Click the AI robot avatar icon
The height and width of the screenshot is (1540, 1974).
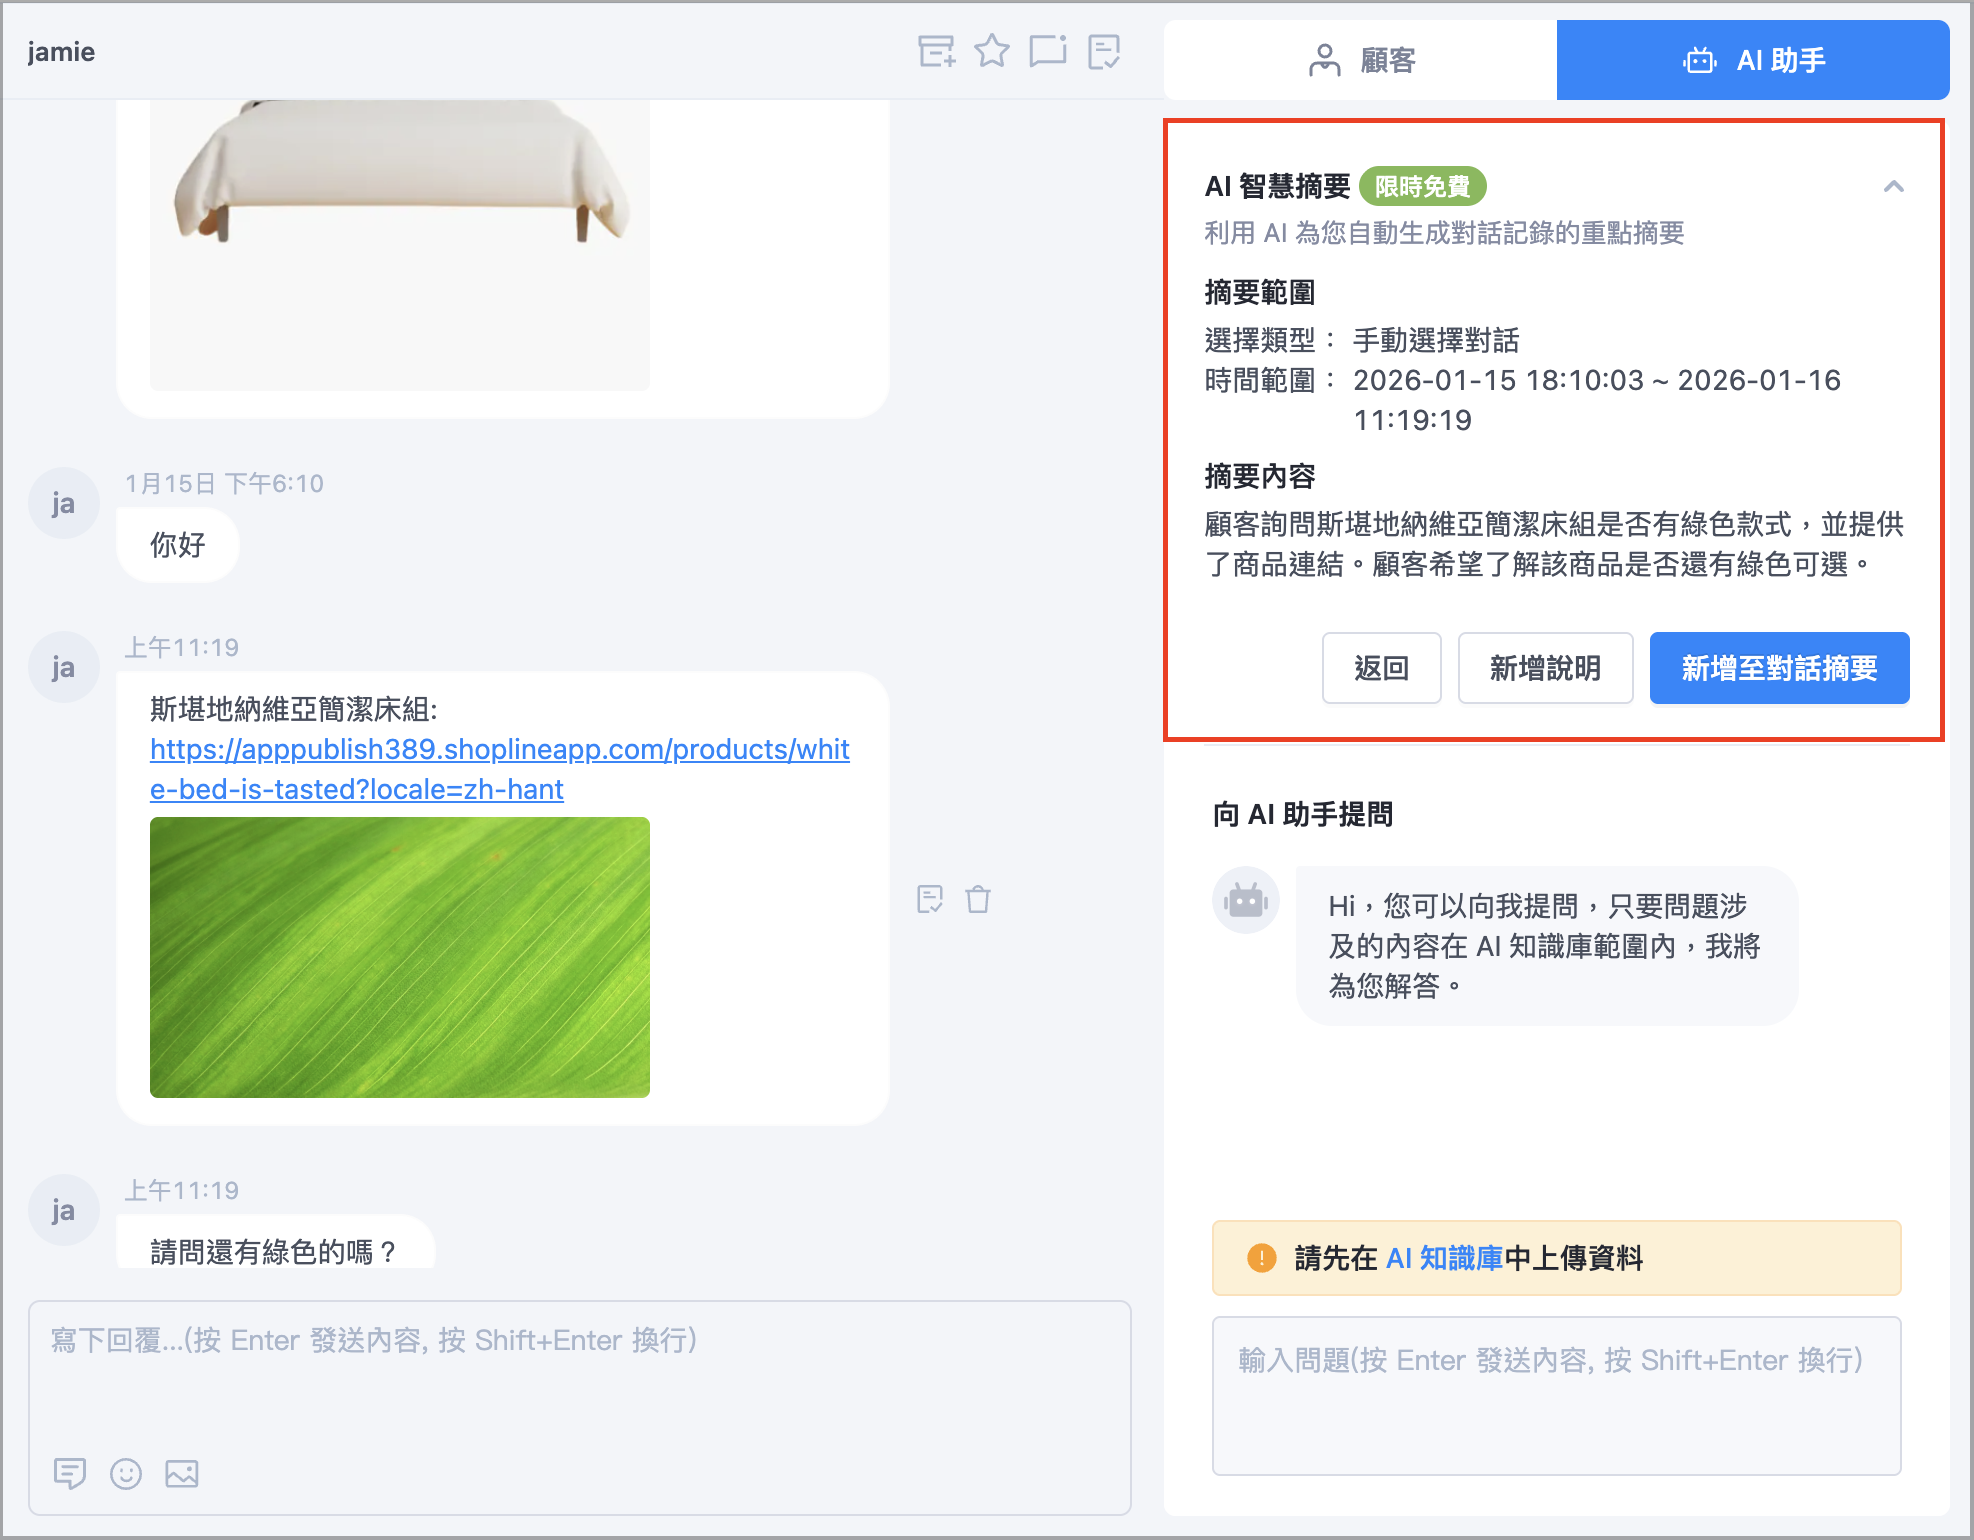tap(1246, 900)
